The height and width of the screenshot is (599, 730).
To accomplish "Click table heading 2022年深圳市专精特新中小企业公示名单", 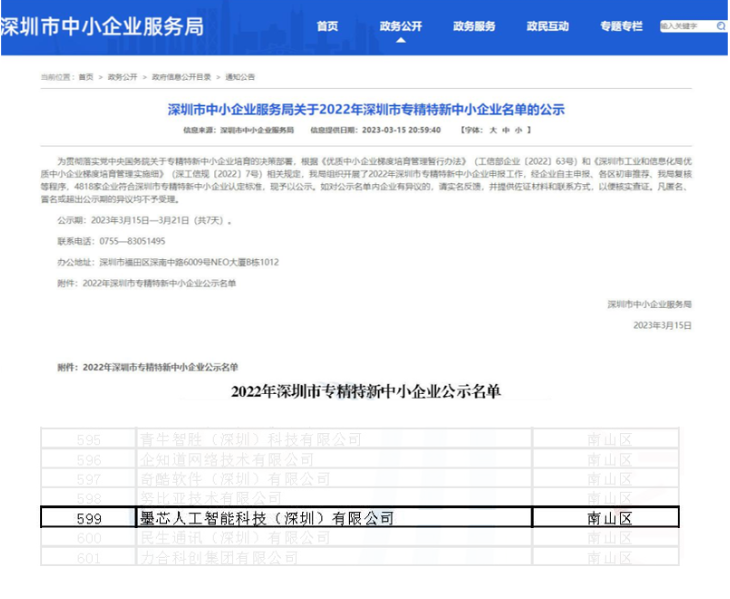I will click(366, 391).
